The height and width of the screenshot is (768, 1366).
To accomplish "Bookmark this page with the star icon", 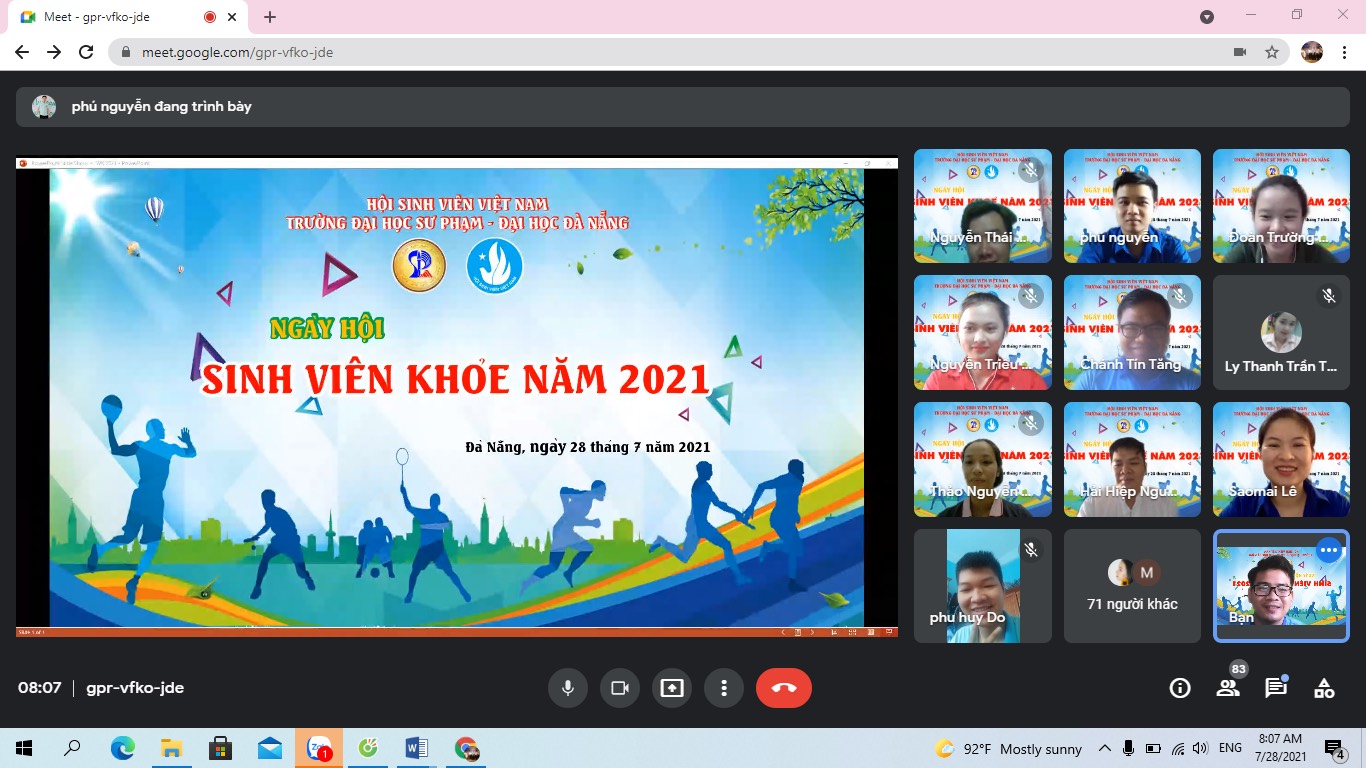I will [1272, 52].
